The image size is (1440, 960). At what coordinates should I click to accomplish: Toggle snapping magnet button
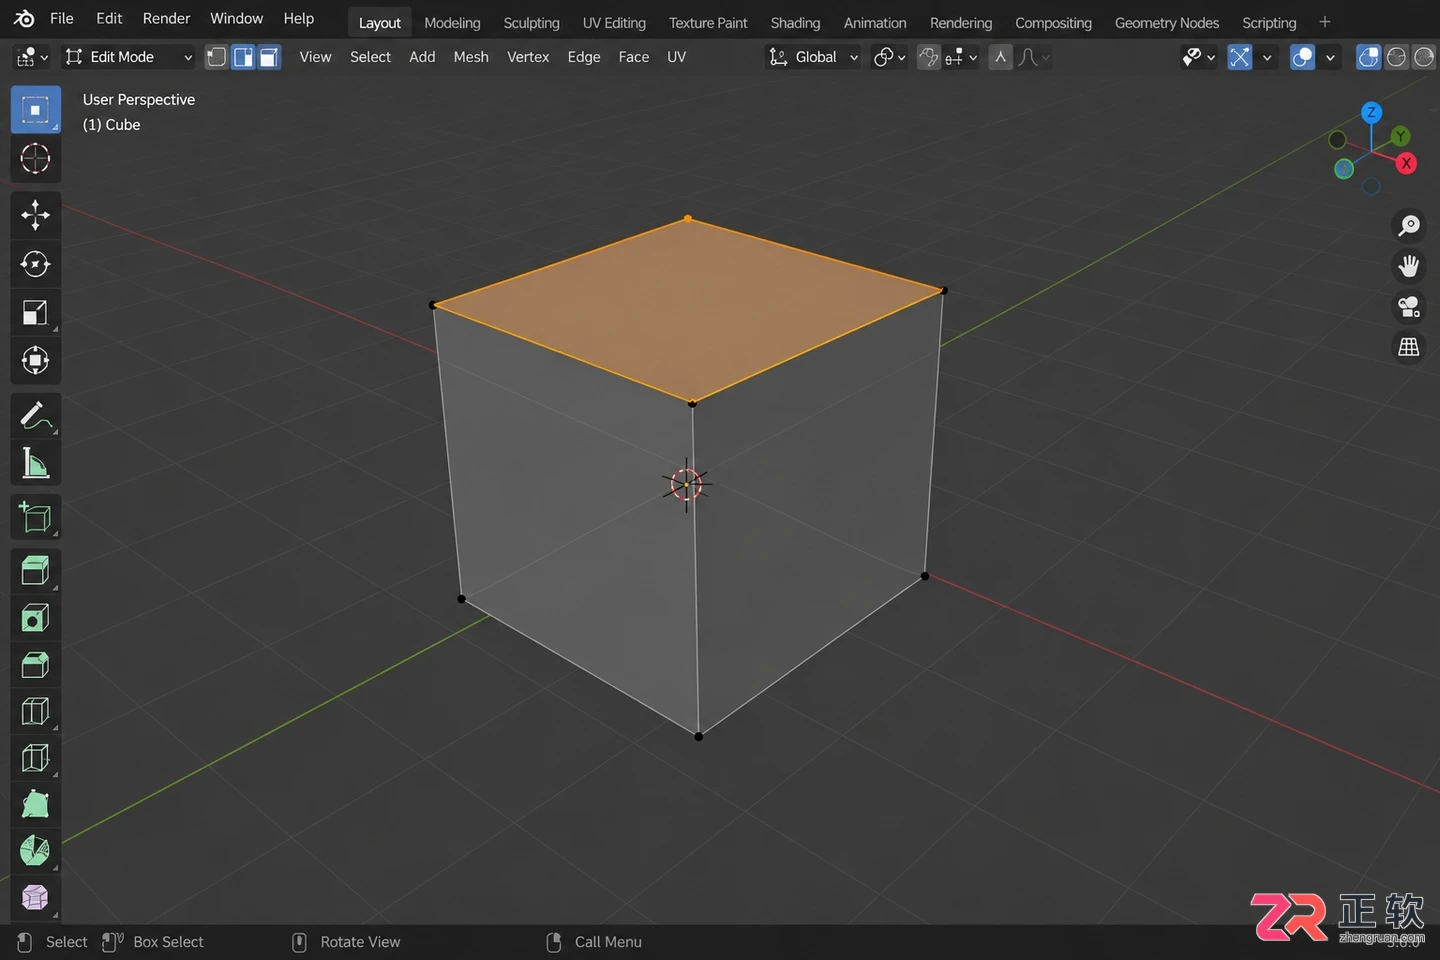[x=929, y=57]
